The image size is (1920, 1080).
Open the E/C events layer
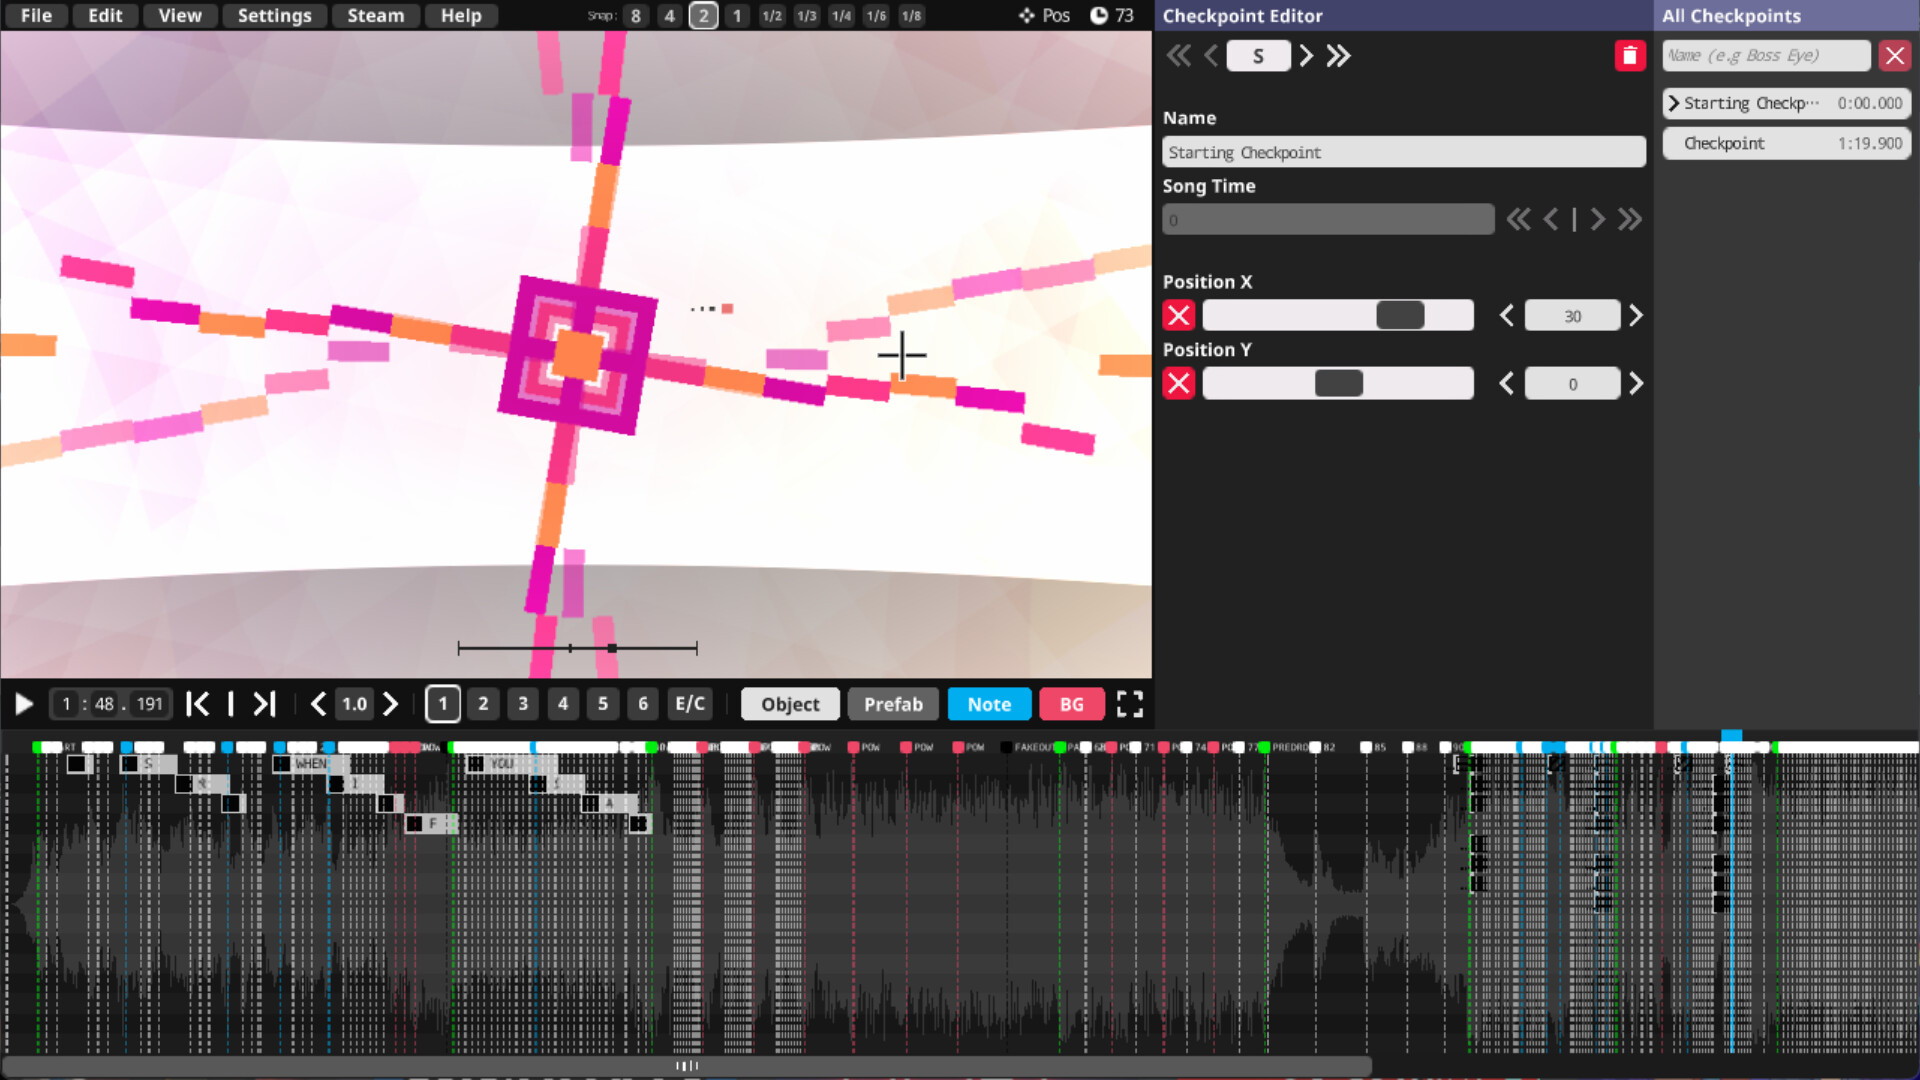coord(690,705)
